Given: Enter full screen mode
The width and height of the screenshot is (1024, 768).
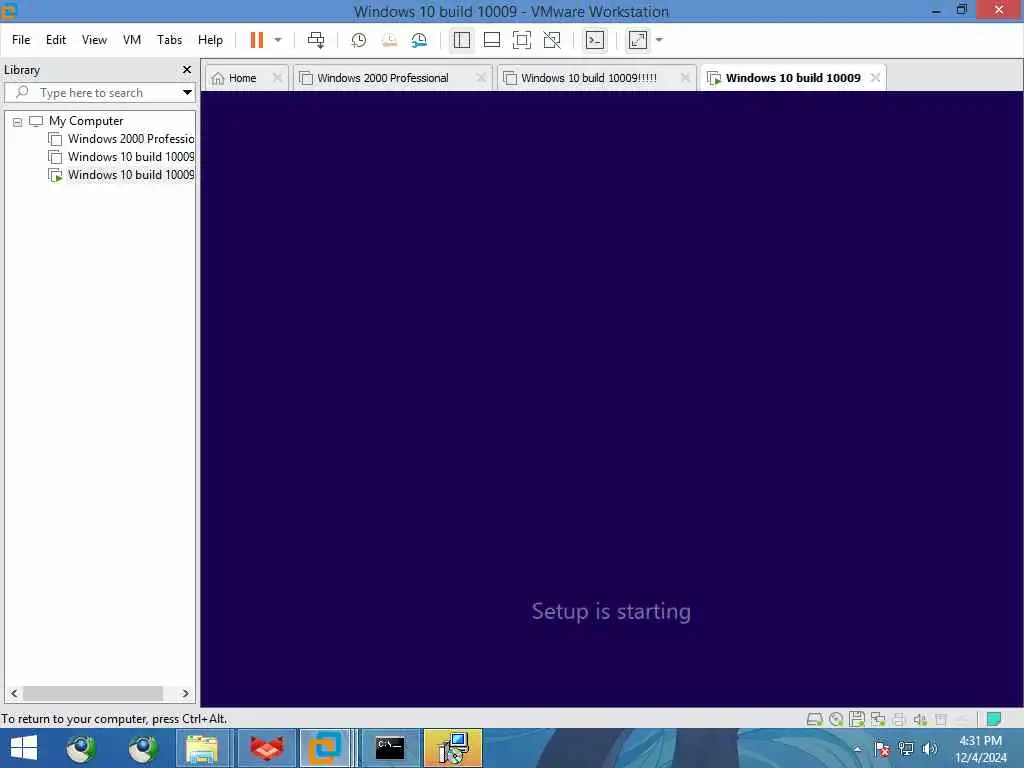Looking at the screenshot, I should [x=522, y=40].
